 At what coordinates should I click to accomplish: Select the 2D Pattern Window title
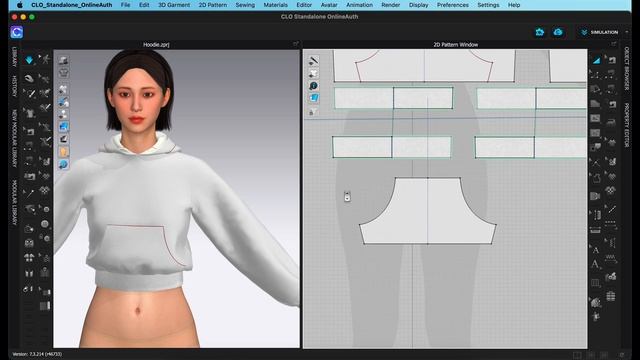(456, 44)
